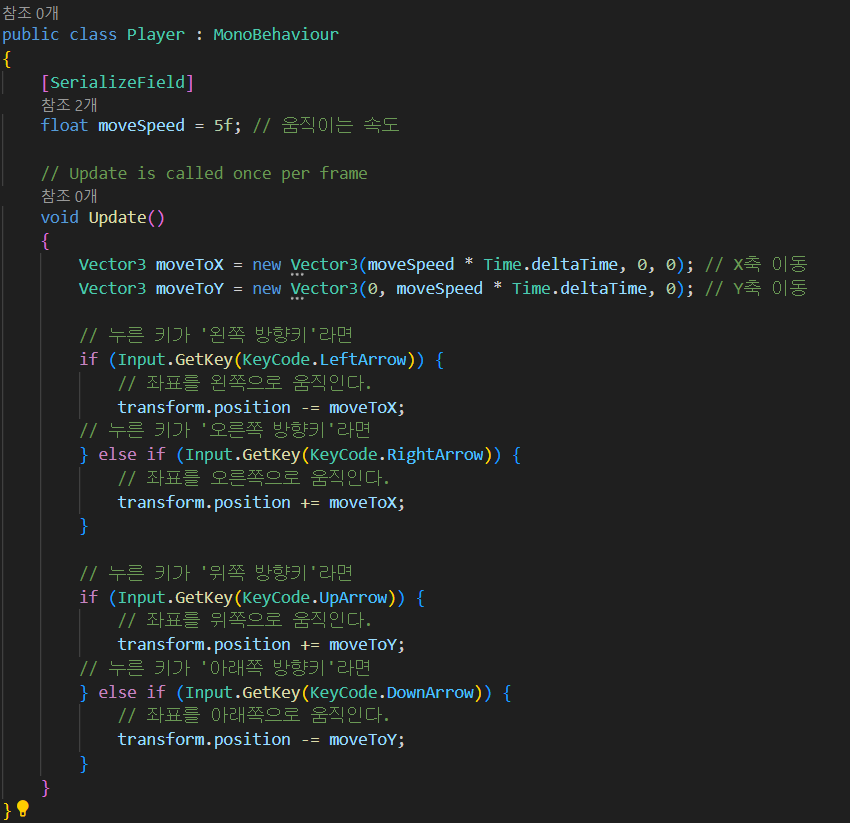Click Vector3 constructor on the moveToY line
The image size is (850, 823).
(x=324, y=288)
